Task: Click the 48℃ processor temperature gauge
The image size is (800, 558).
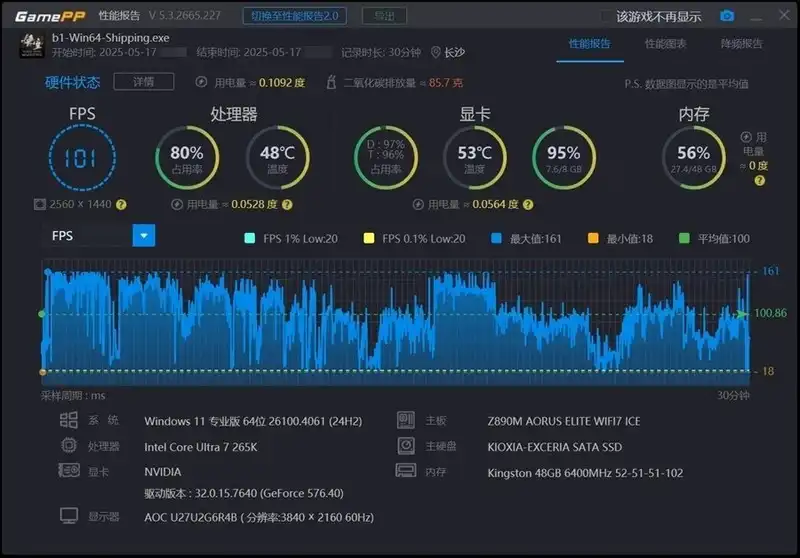Action: pyautogui.click(x=278, y=158)
